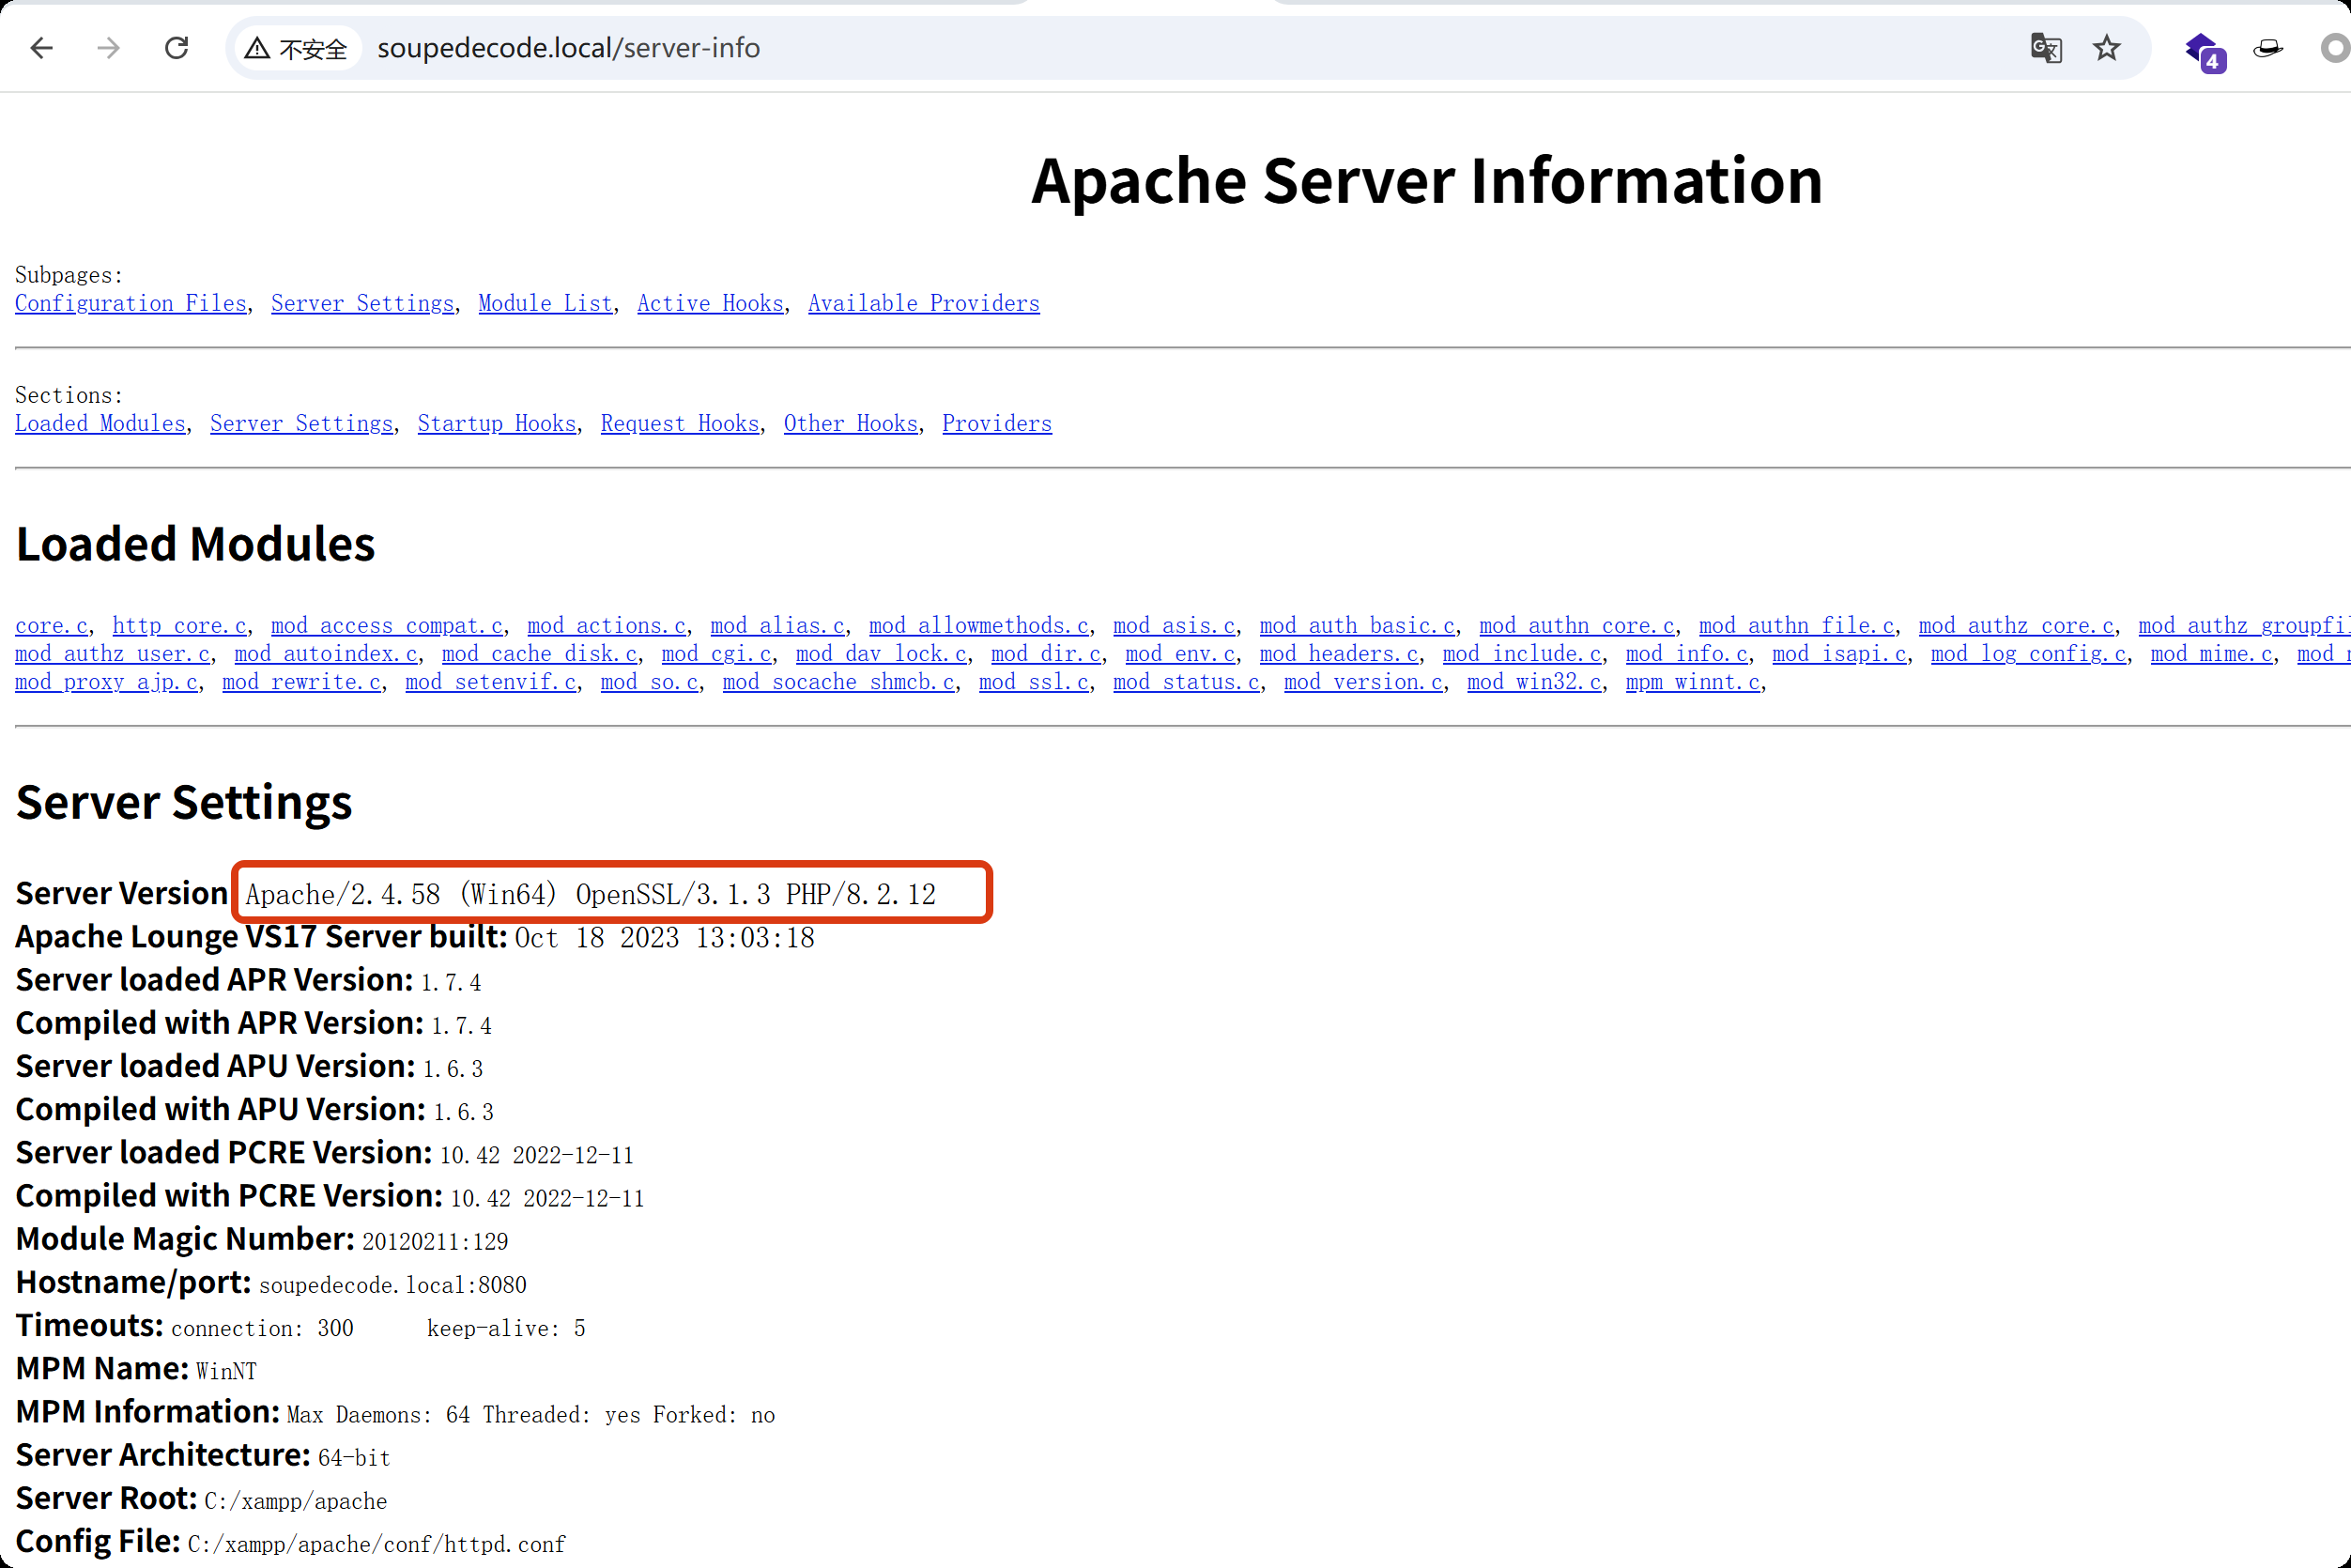Bookmark this page with the star icon

(x=2107, y=47)
